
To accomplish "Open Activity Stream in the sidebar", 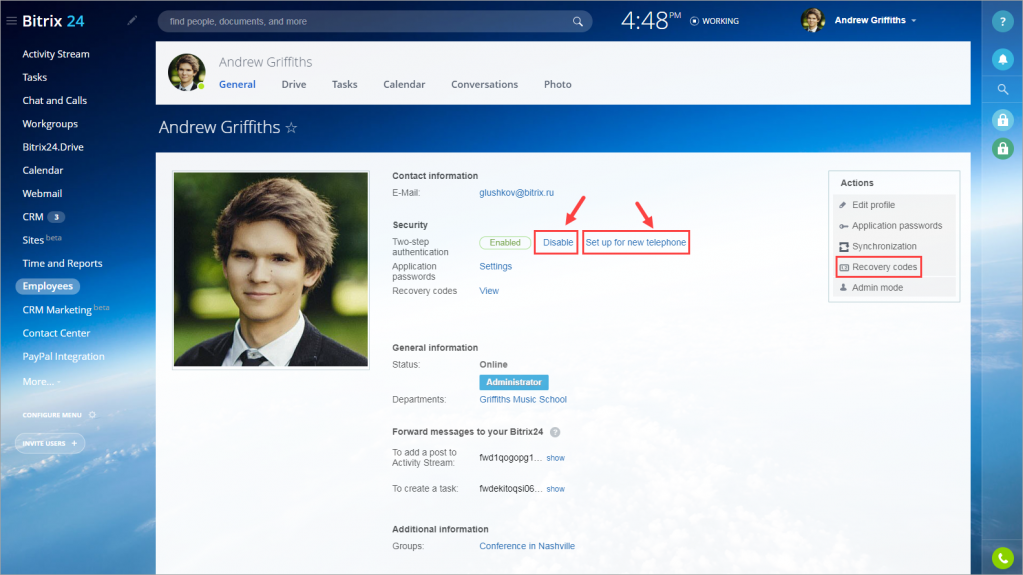I will click(x=55, y=54).
